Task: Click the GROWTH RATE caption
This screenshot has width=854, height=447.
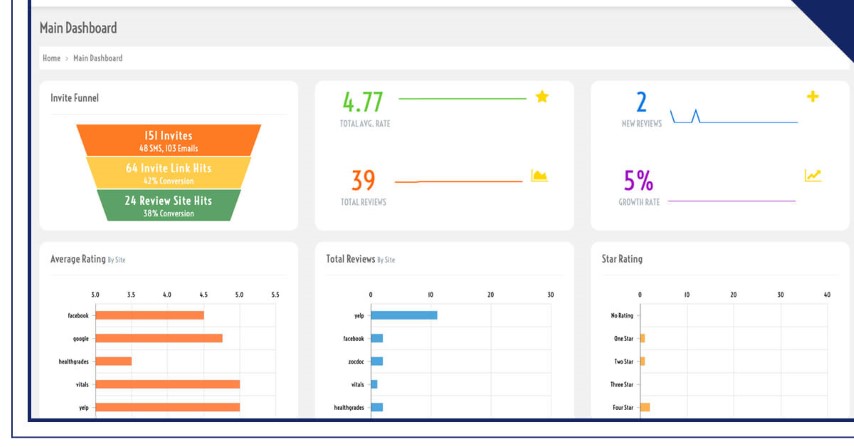Action: point(639,202)
